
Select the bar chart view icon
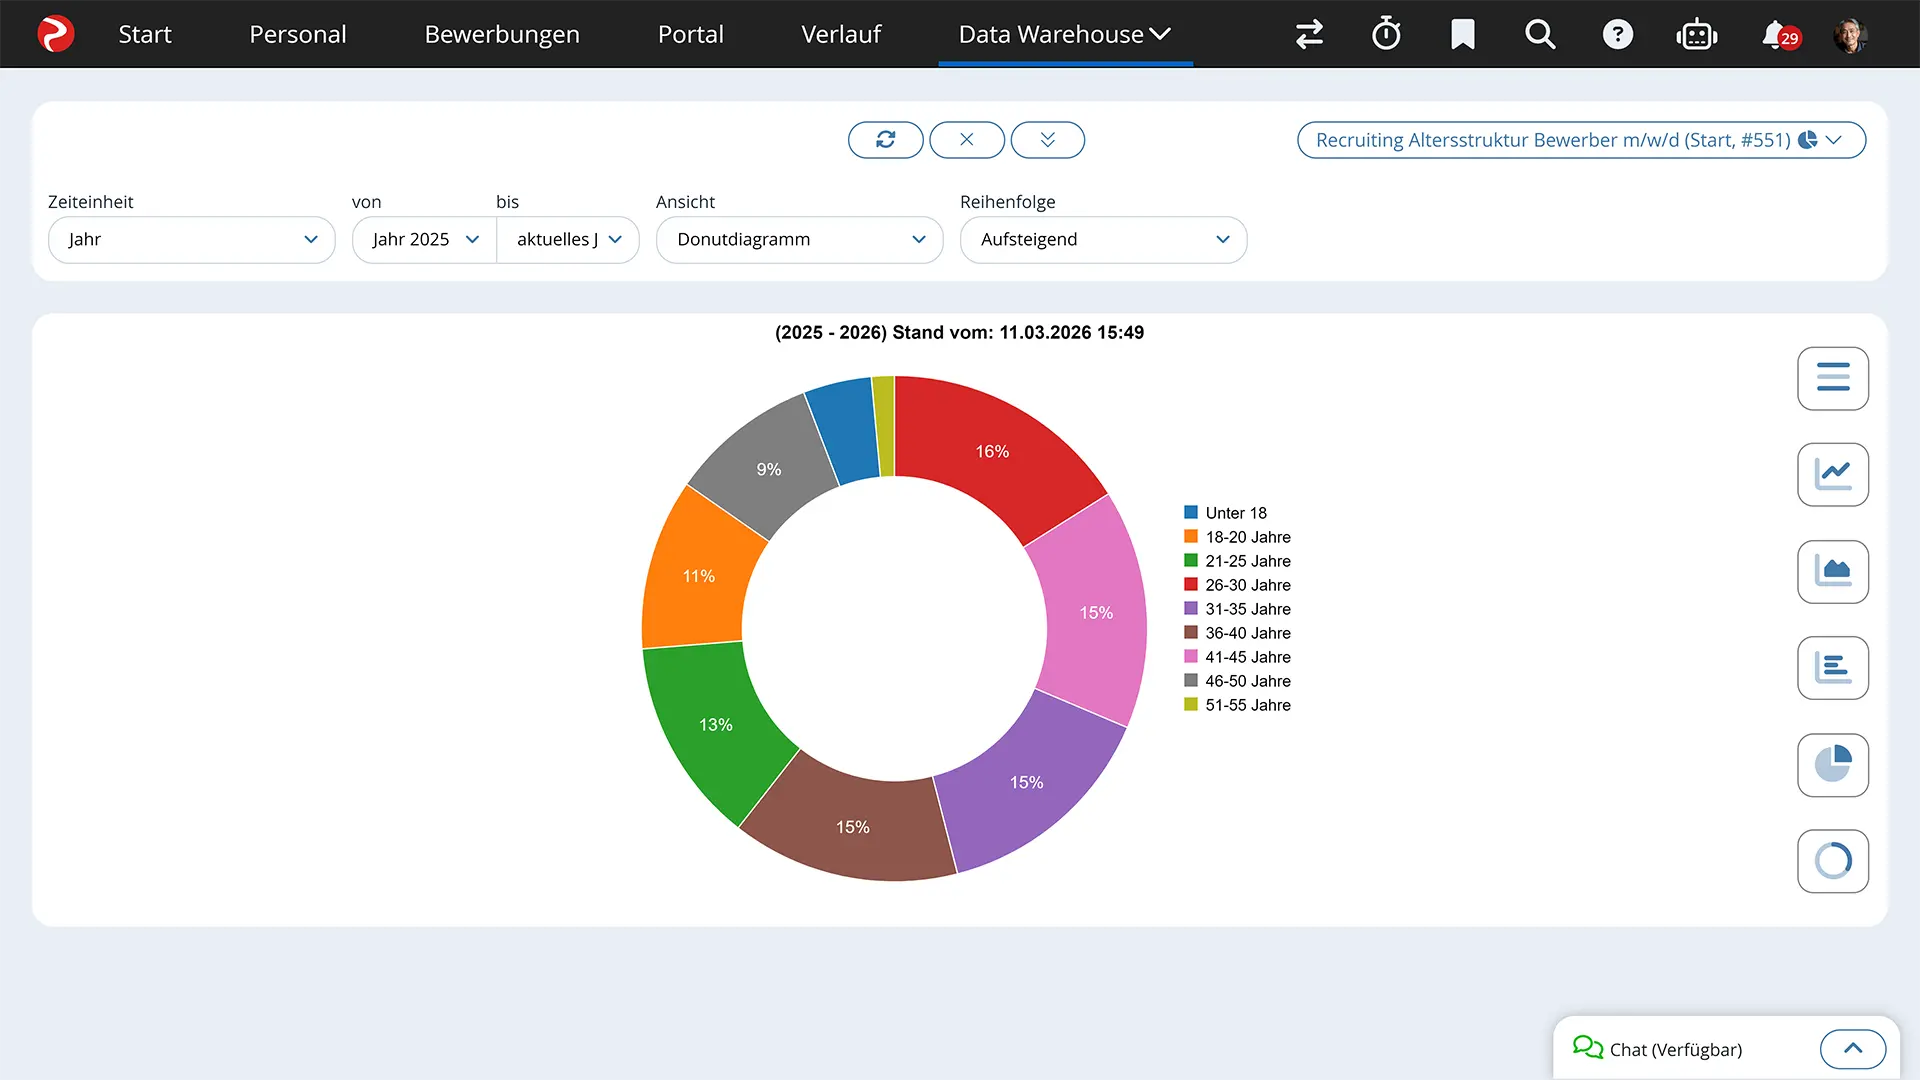click(x=1833, y=667)
